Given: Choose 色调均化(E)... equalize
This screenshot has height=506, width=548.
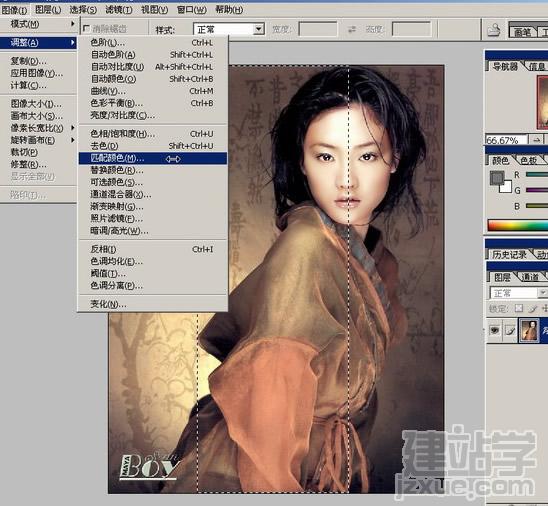Looking at the screenshot, I should (x=153, y=261).
